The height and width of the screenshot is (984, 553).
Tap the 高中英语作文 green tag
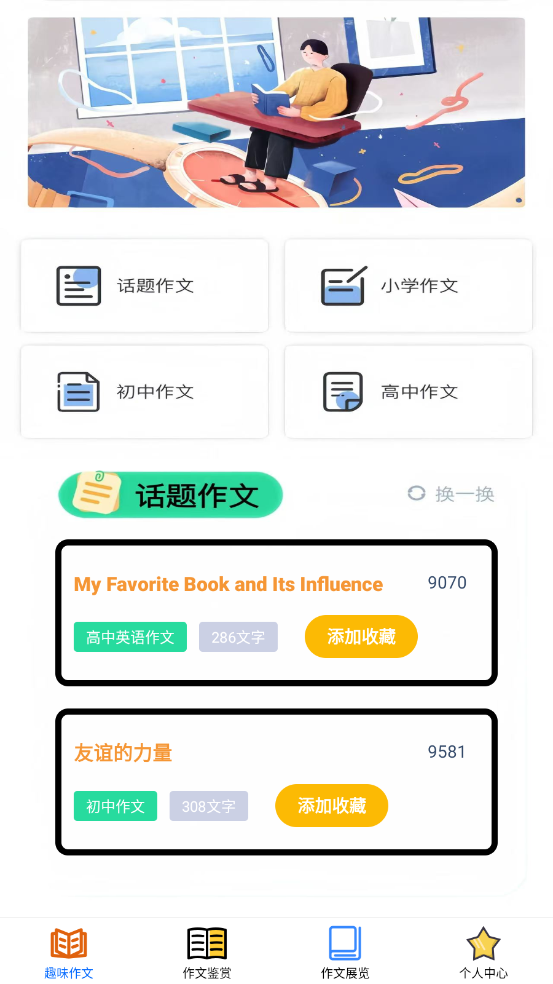131,637
